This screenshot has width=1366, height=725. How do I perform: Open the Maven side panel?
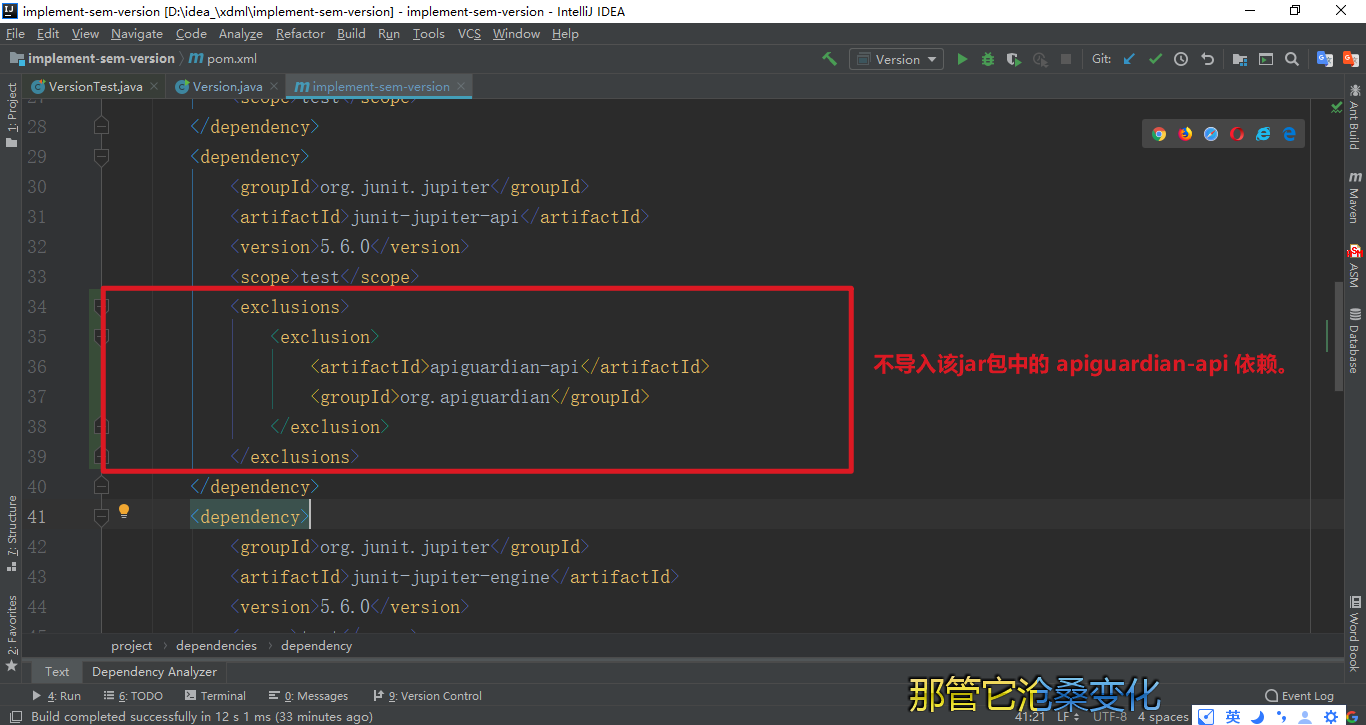(1354, 197)
